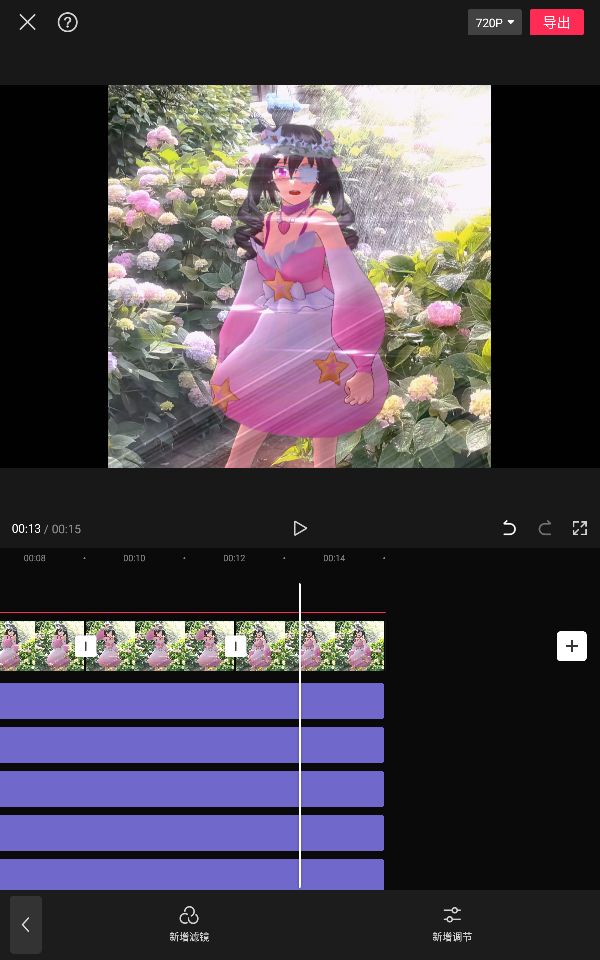Screen dimensions: 600x960
Task: Add a new clip with the plus button
Action: [x=571, y=646]
